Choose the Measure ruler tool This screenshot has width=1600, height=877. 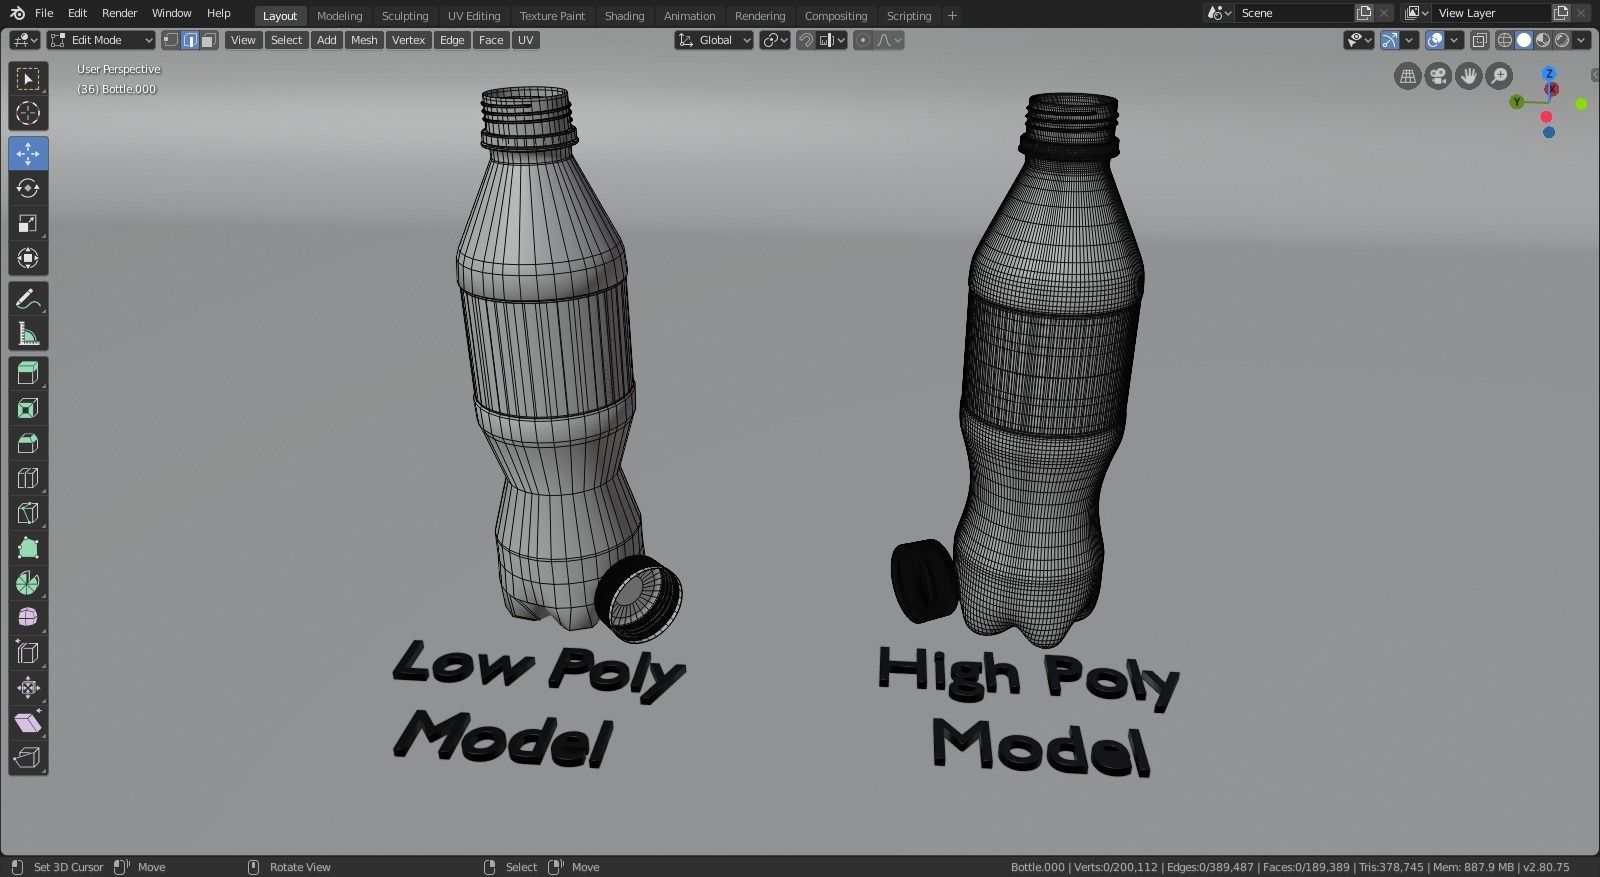point(28,334)
